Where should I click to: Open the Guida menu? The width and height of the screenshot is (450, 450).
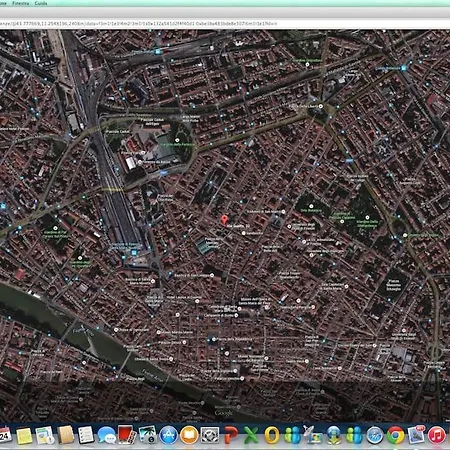pyautogui.click(x=41, y=3)
